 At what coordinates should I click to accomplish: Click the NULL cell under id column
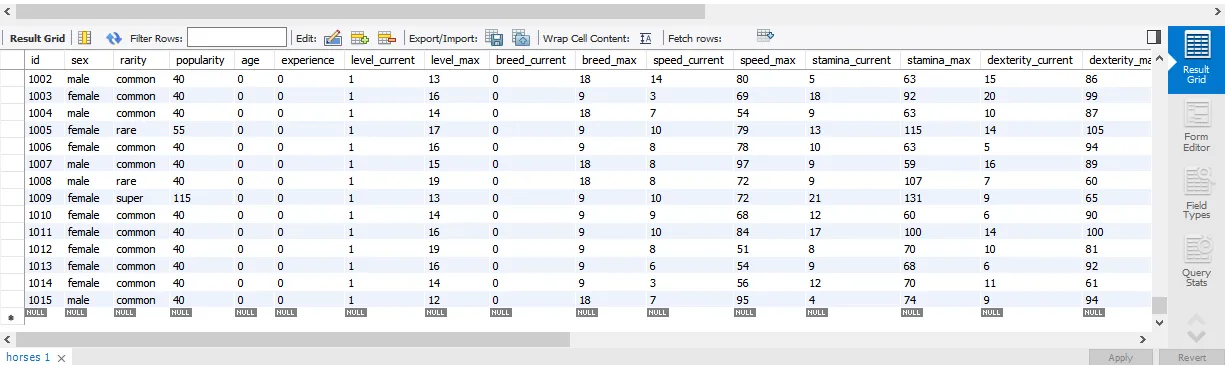point(36,313)
